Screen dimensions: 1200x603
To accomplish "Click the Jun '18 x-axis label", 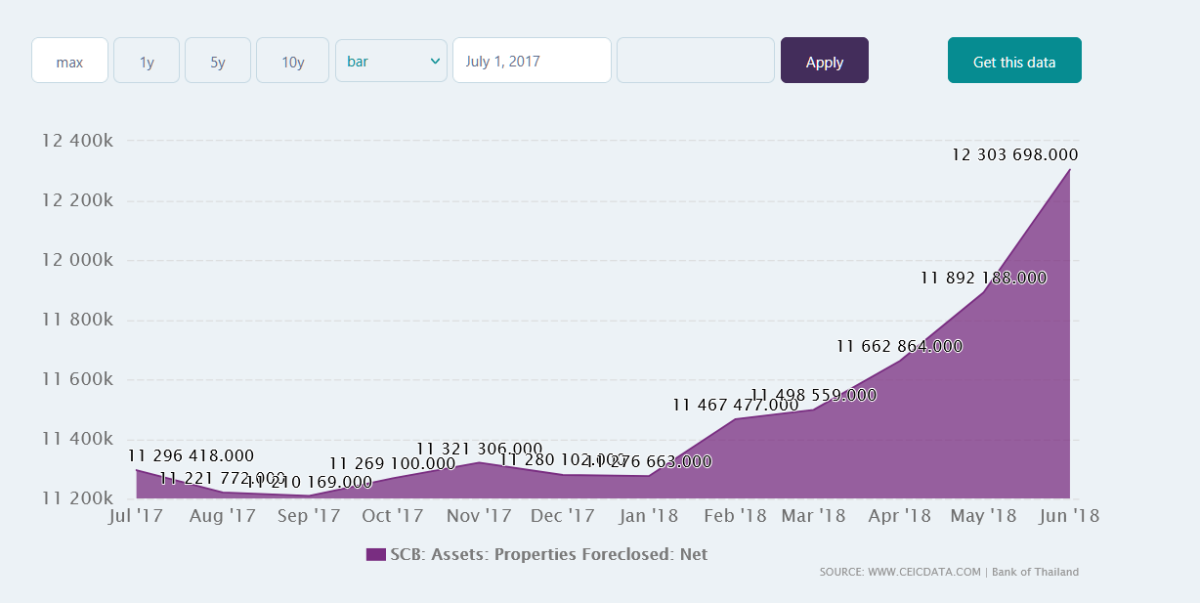I will point(1070,516).
